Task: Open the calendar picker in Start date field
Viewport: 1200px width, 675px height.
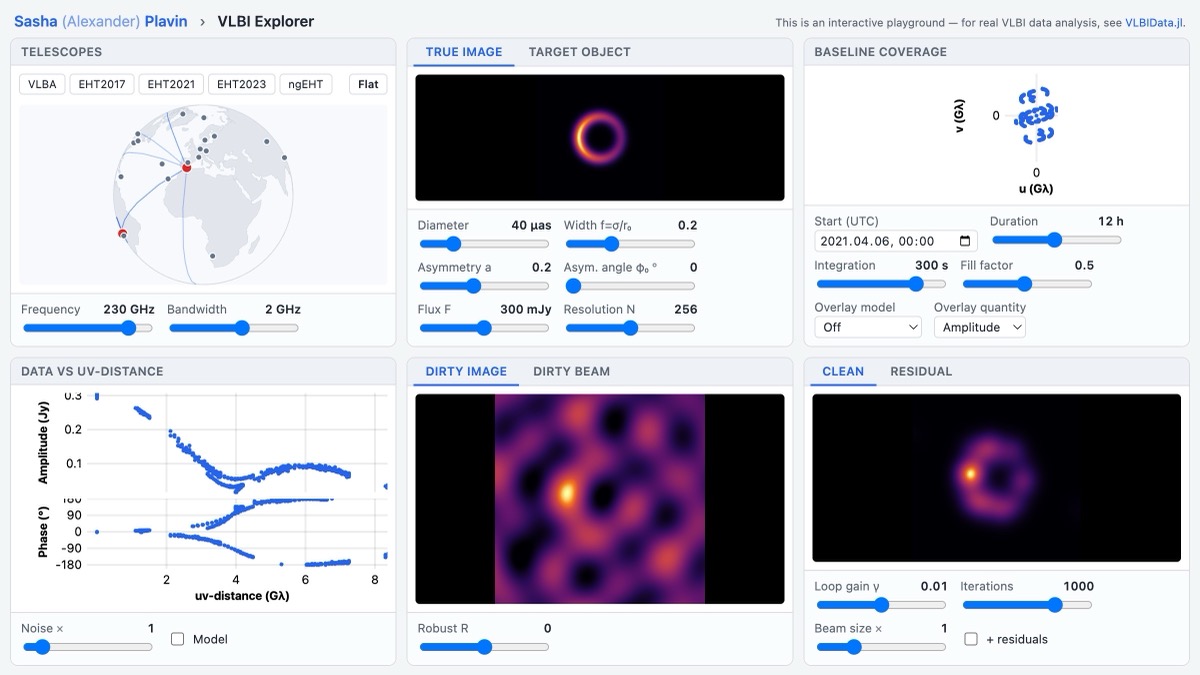Action: click(964, 241)
